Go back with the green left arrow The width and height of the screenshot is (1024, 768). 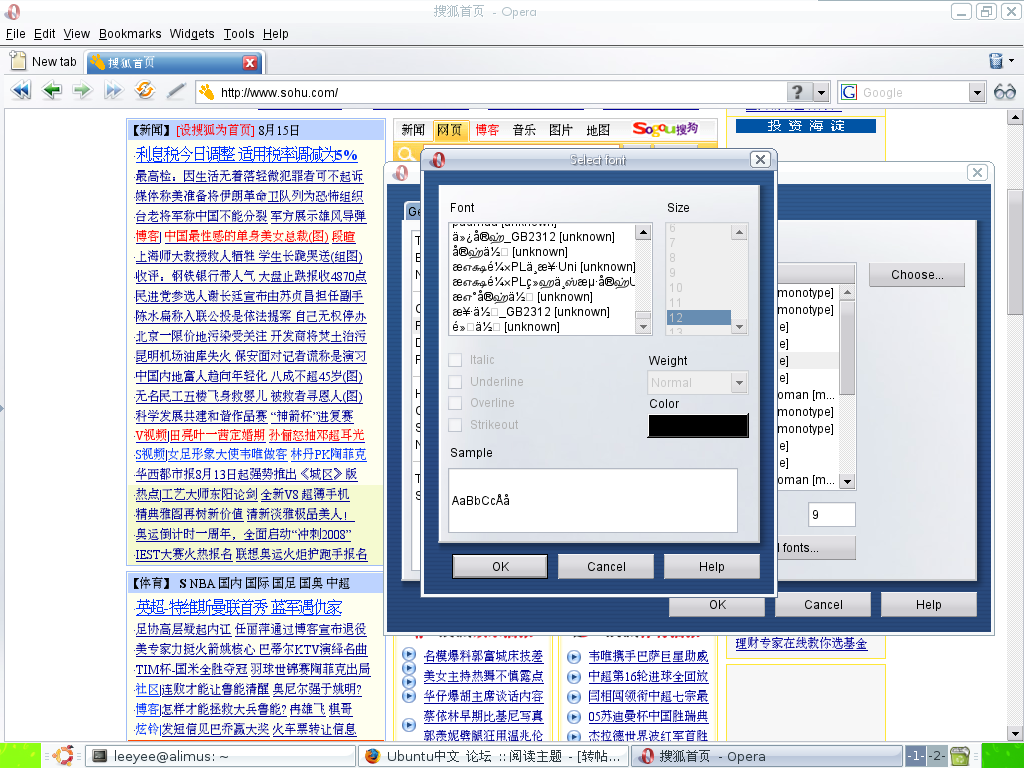[x=52, y=90]
